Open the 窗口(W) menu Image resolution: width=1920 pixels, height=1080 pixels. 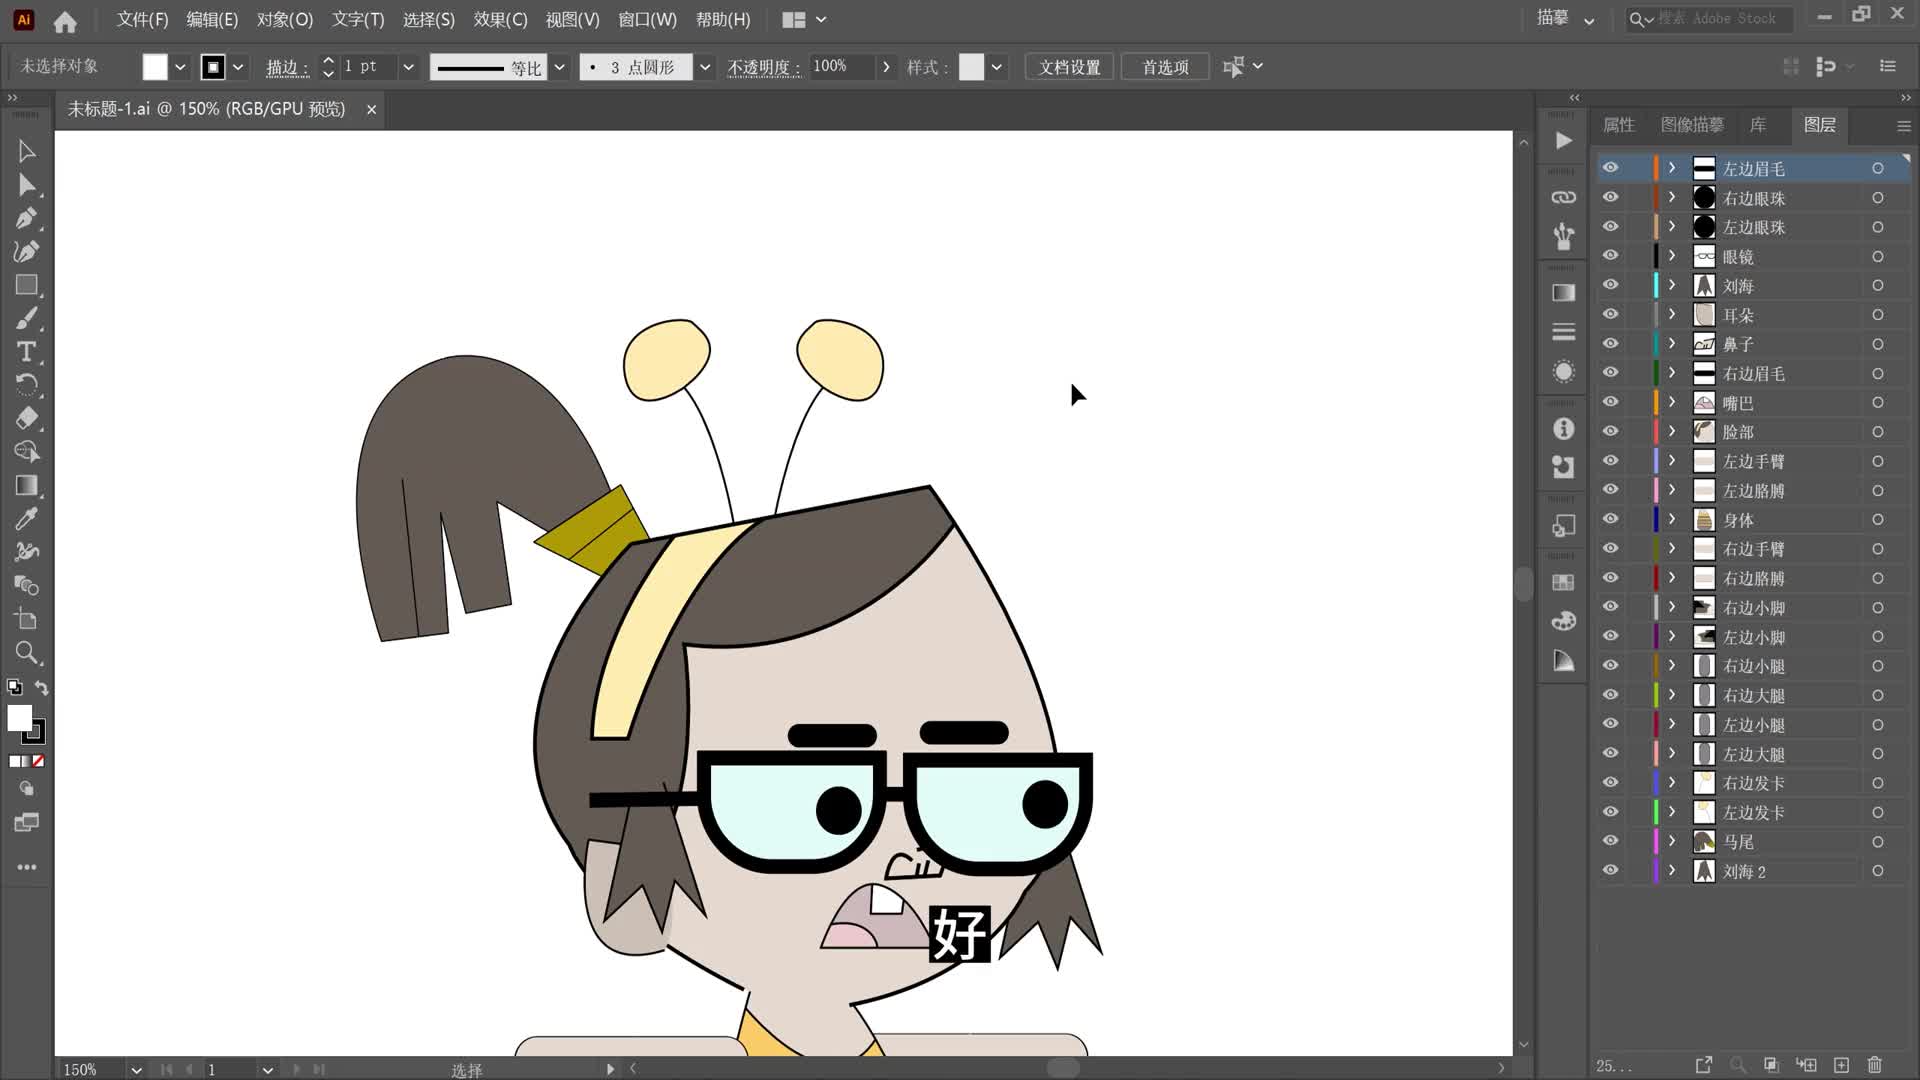pos(647,20)
